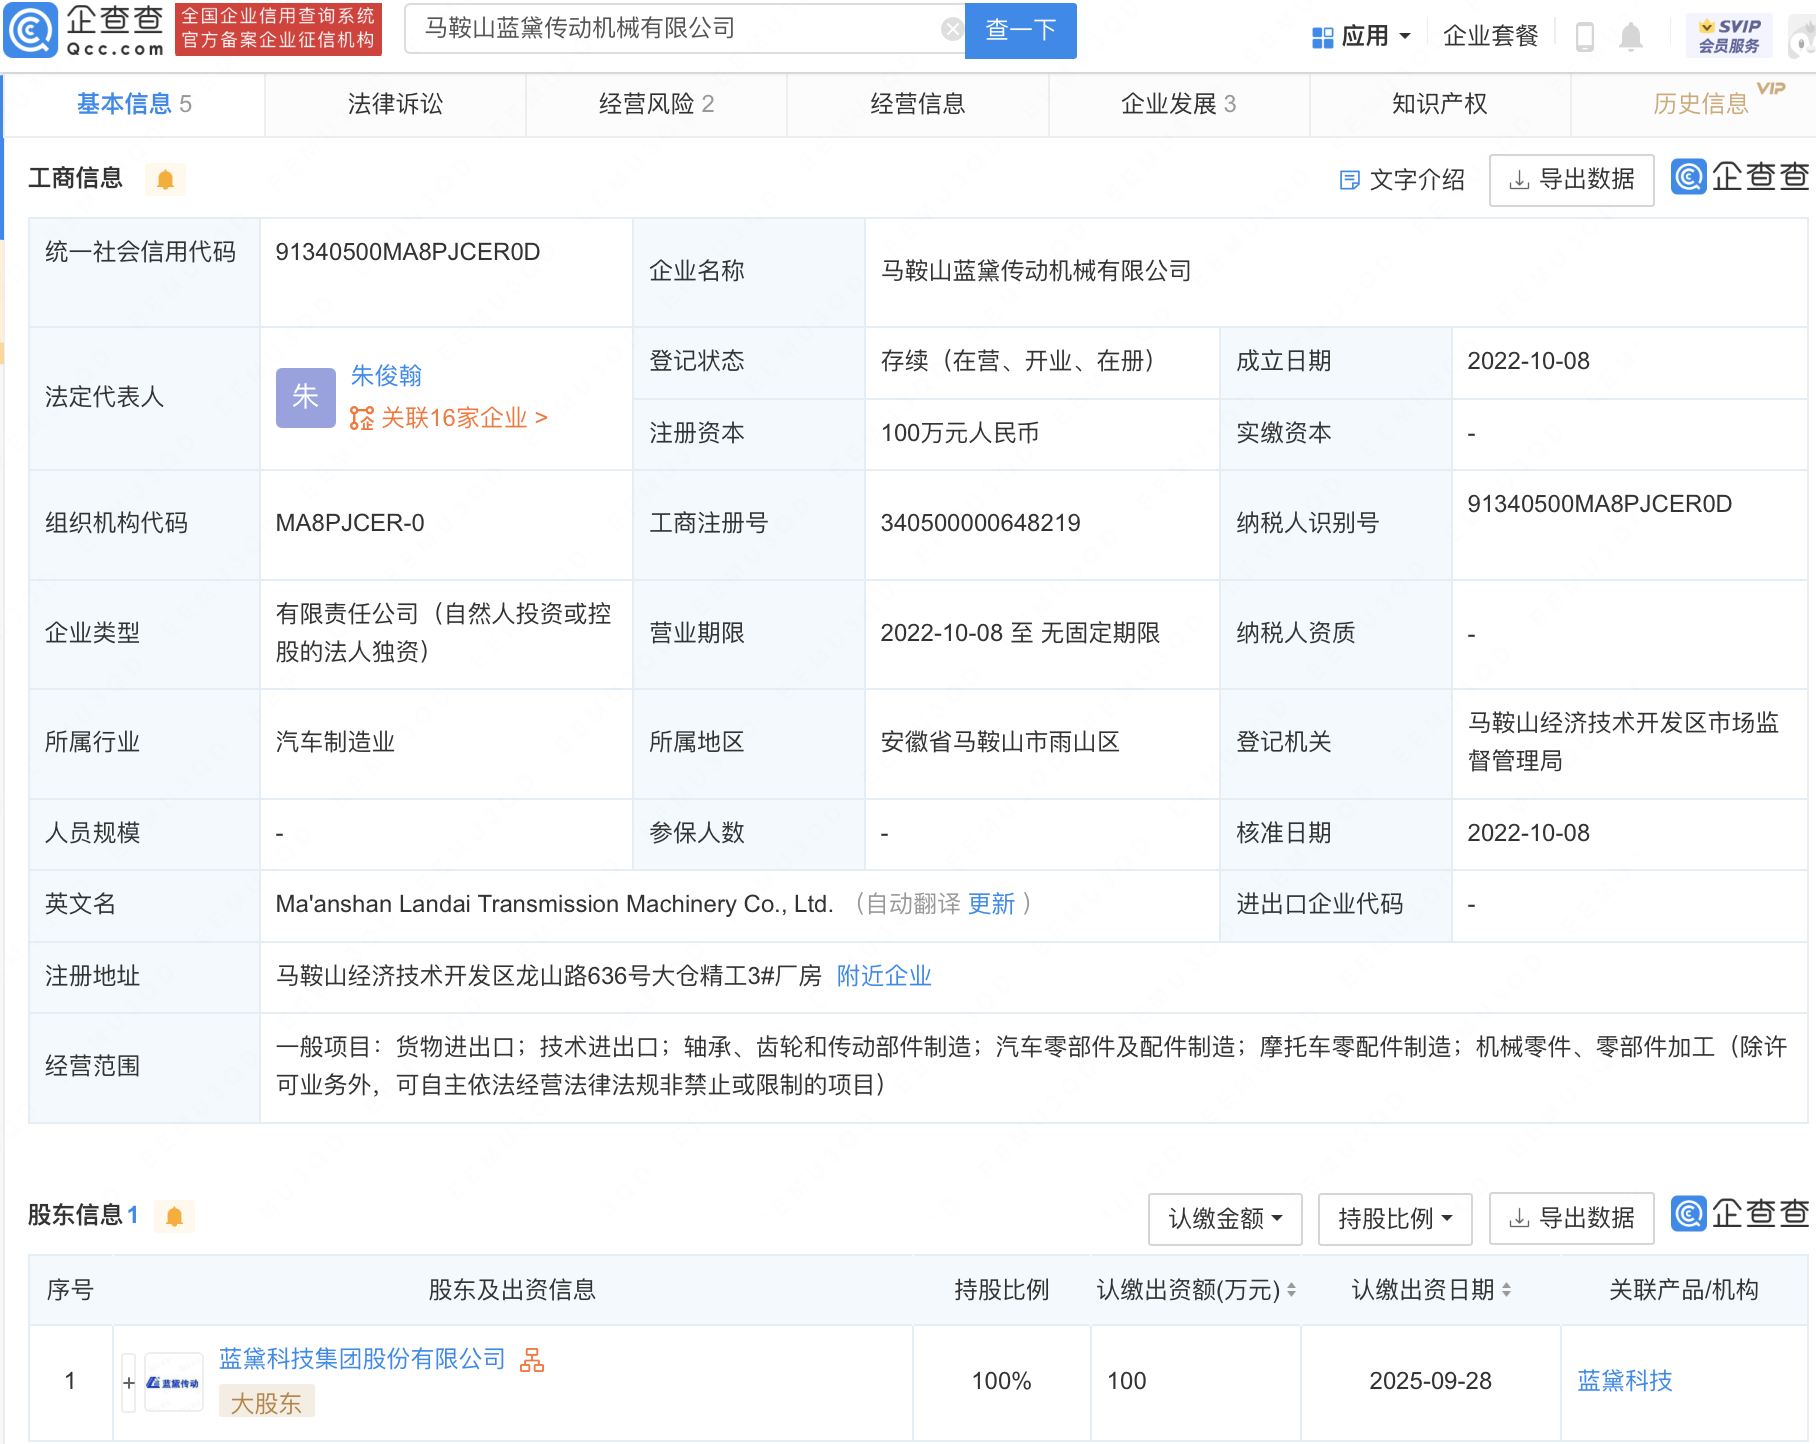Open the 应用 dropdown menu
The image size is (1816, 1444).
click(x=1361, y=37)
